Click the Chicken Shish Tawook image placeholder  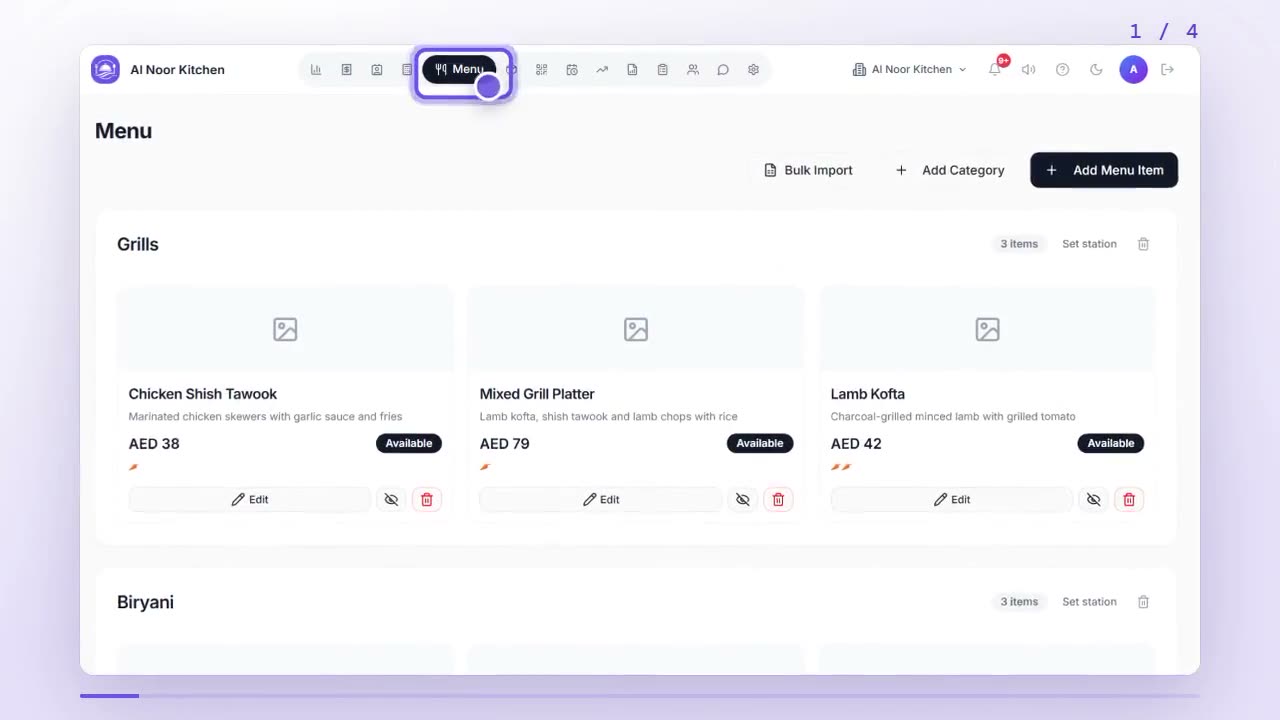click(285, 329)
